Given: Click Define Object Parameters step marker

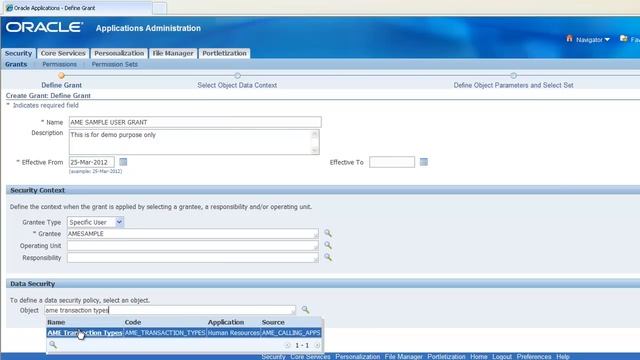Looking at the screenshot, I should [x=513, y=76].
